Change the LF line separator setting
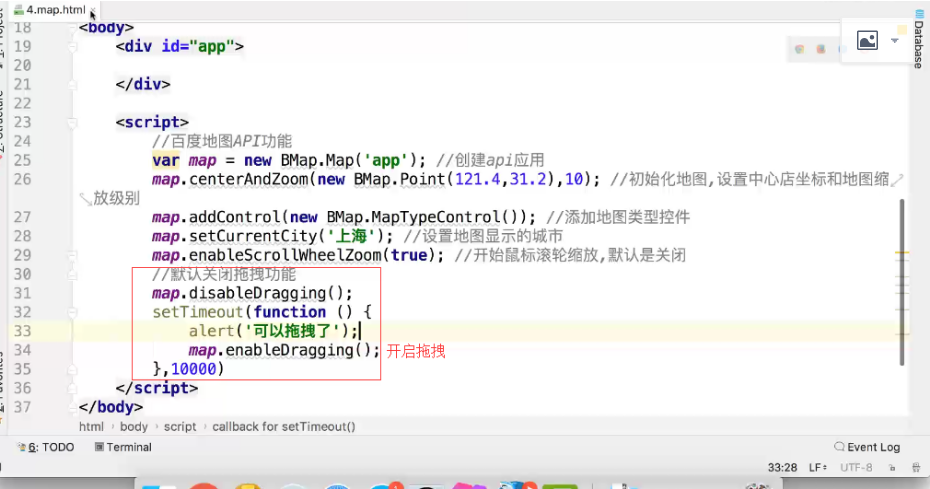The width and height of the screenshot is (930, 489). point(818,468)
